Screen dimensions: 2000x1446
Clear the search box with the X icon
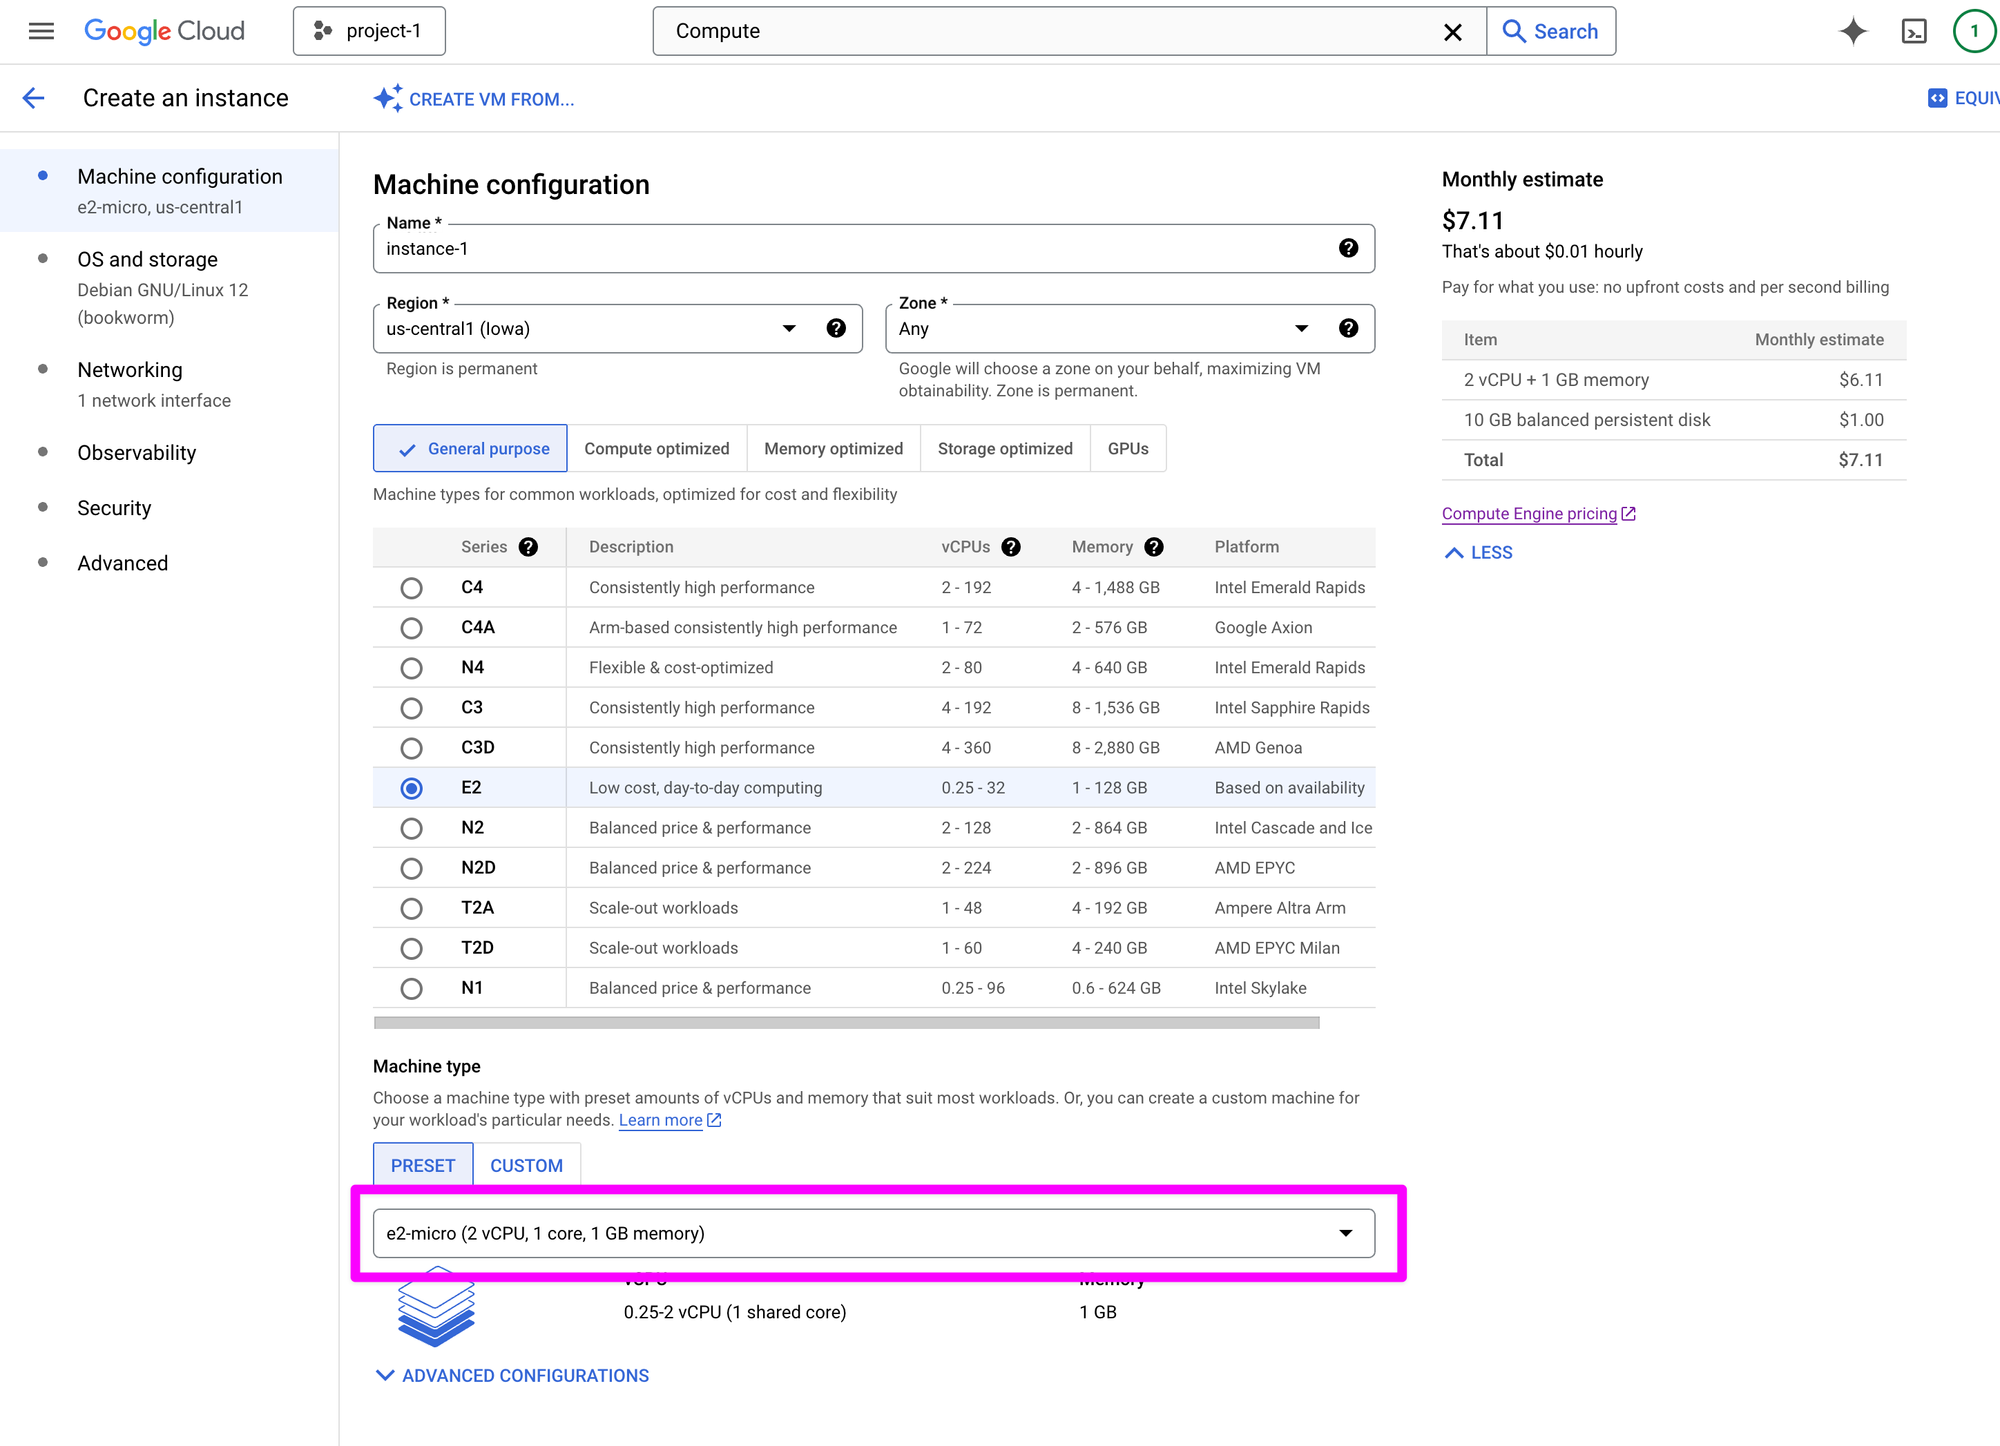(1452, 32)
